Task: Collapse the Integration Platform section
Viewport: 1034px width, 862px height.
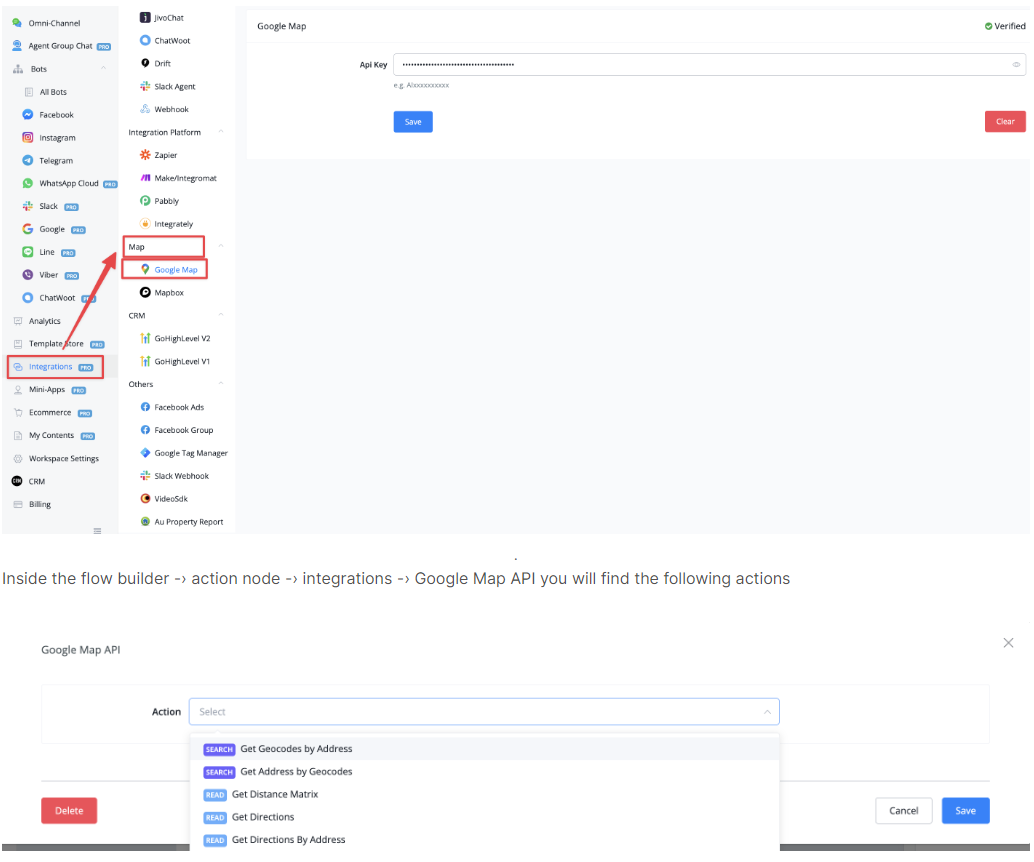Action: point(221,132)
